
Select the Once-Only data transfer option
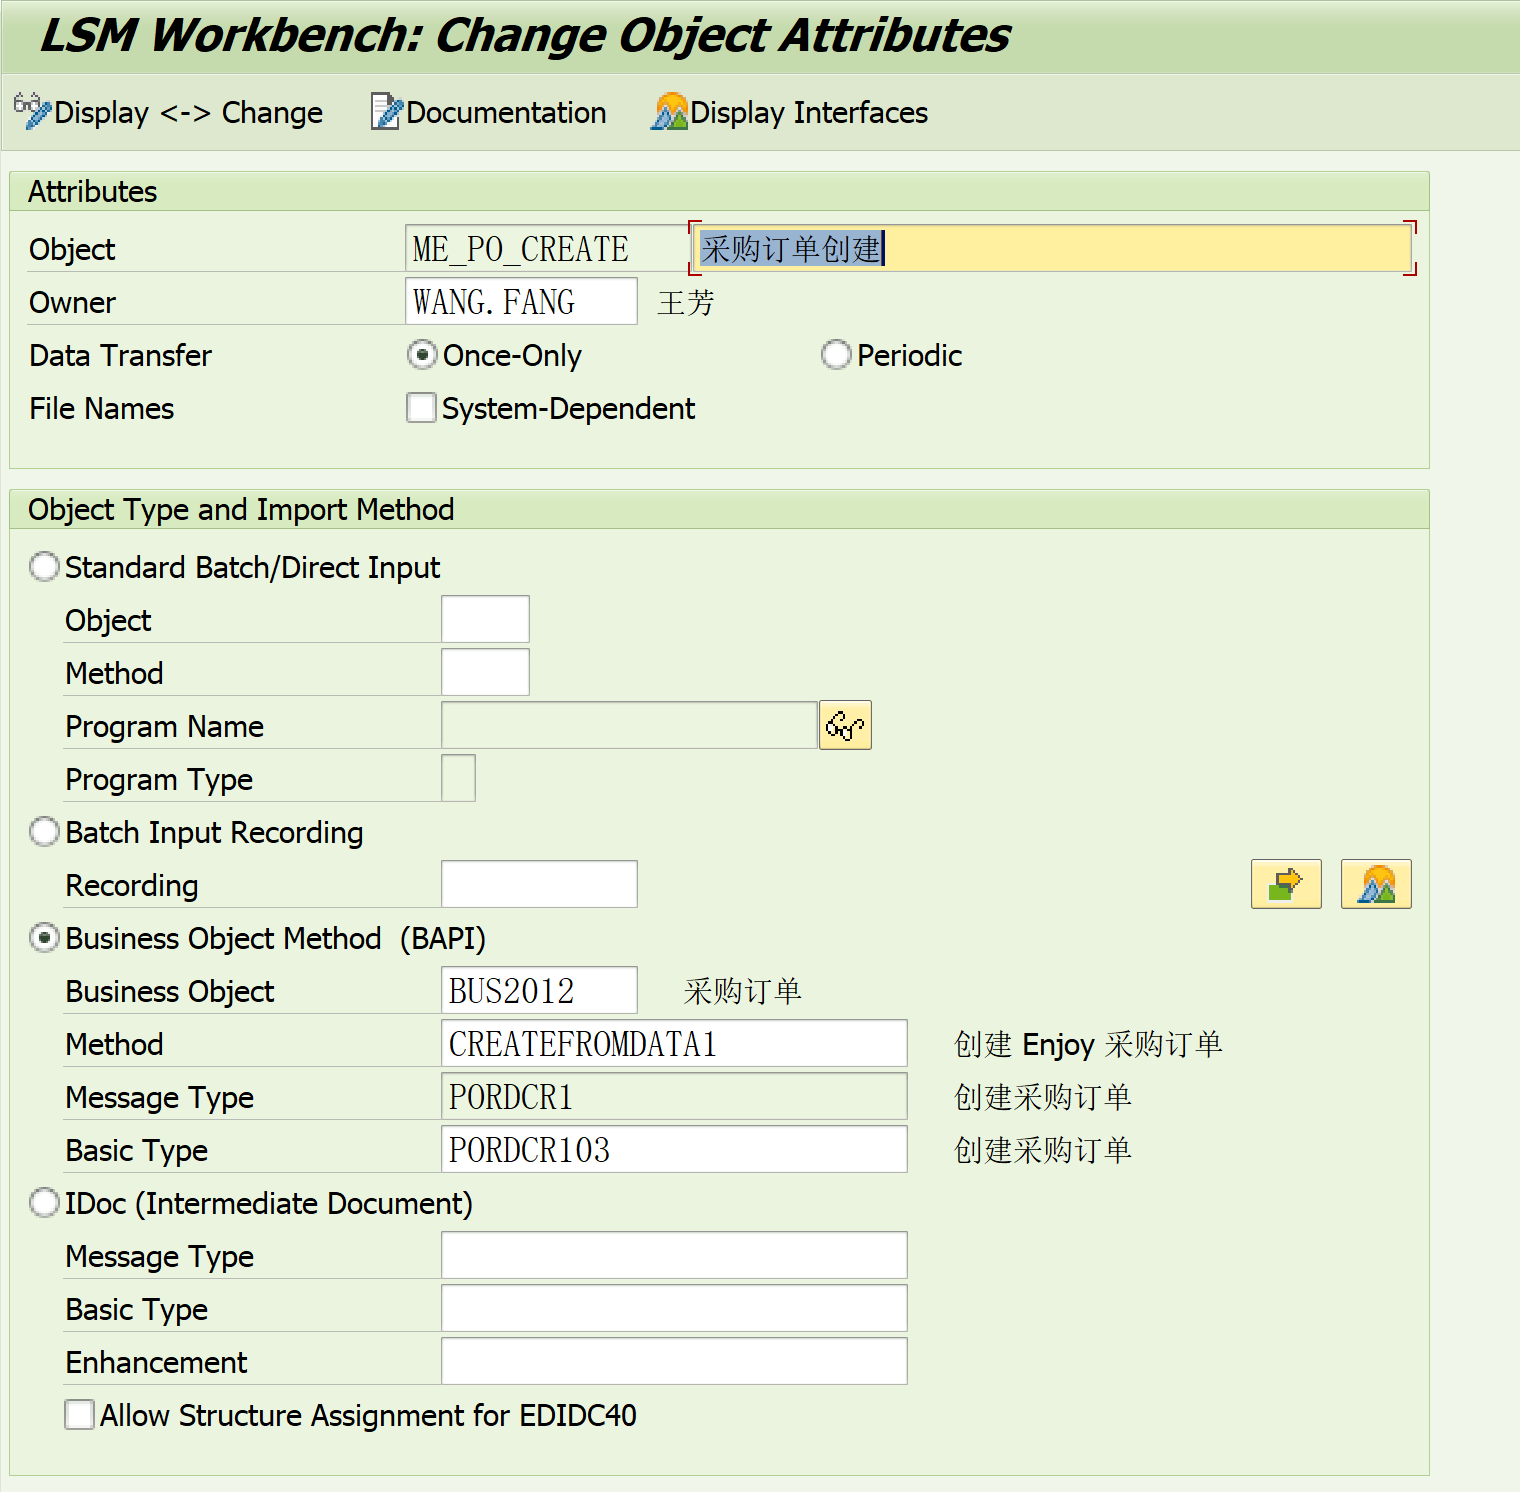pyautogui.click(x=421, y=354)
